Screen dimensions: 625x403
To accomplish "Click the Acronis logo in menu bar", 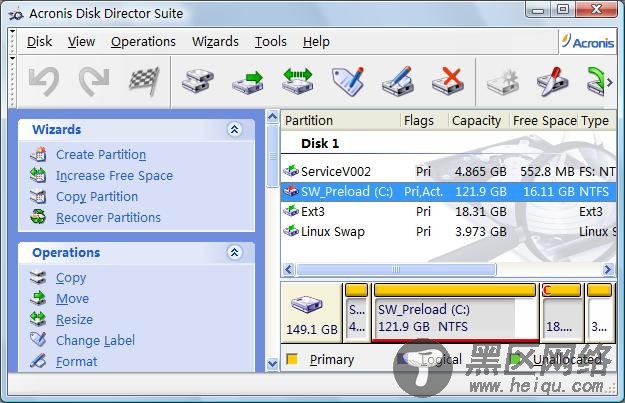I will click(588, 42).
